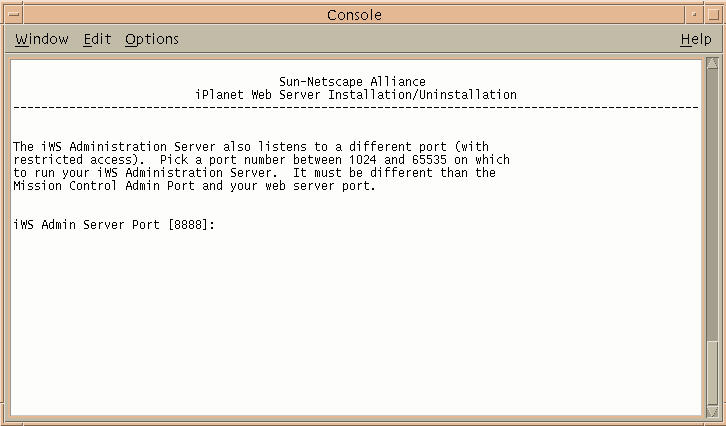This screenshot has width=726, height=426.
Task: Open the Help menu
Action: click(x=695, y=39)
